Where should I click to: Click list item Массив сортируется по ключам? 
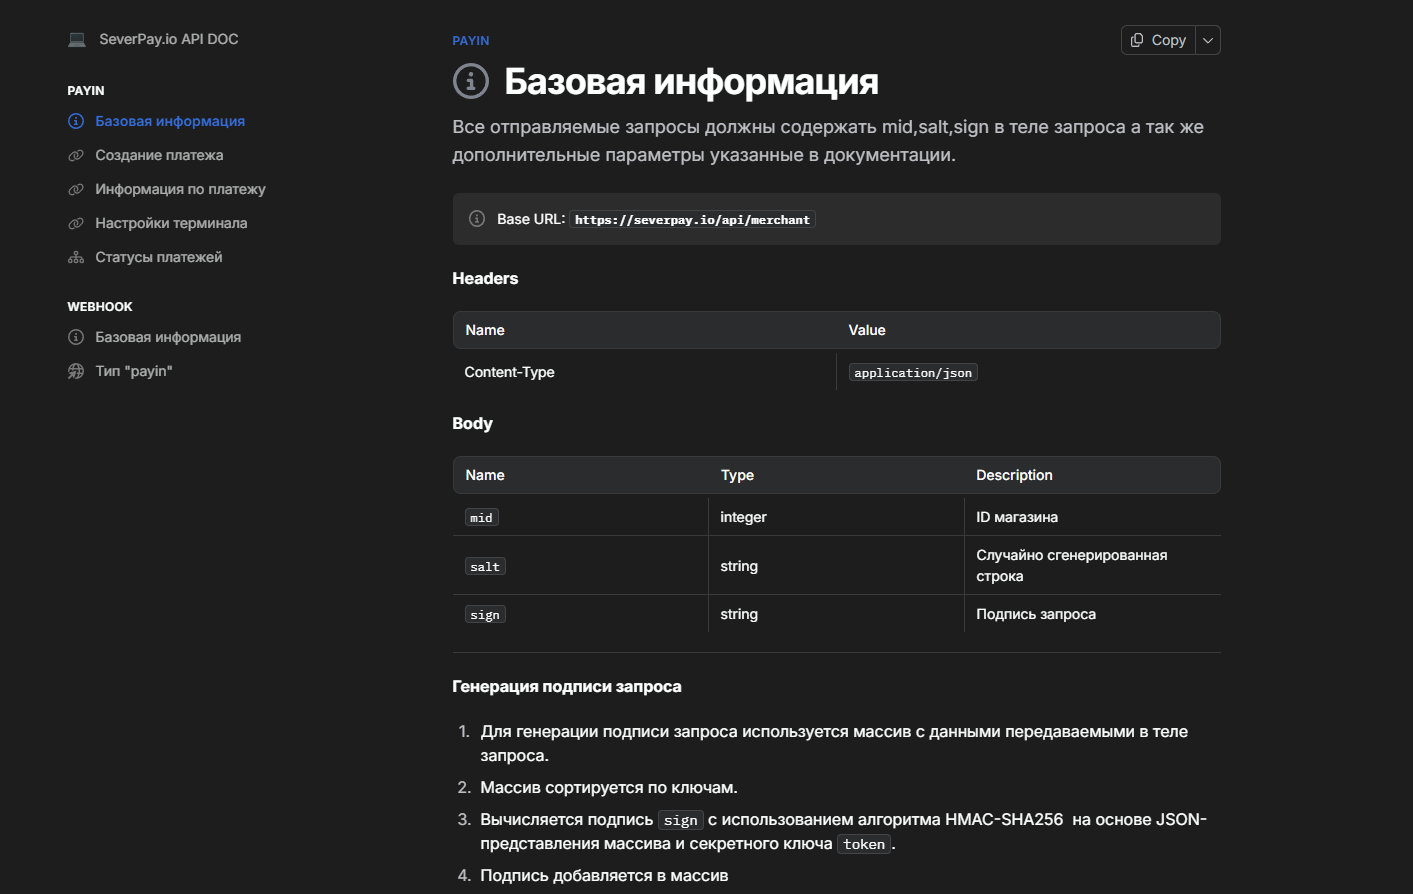[609, 788]
